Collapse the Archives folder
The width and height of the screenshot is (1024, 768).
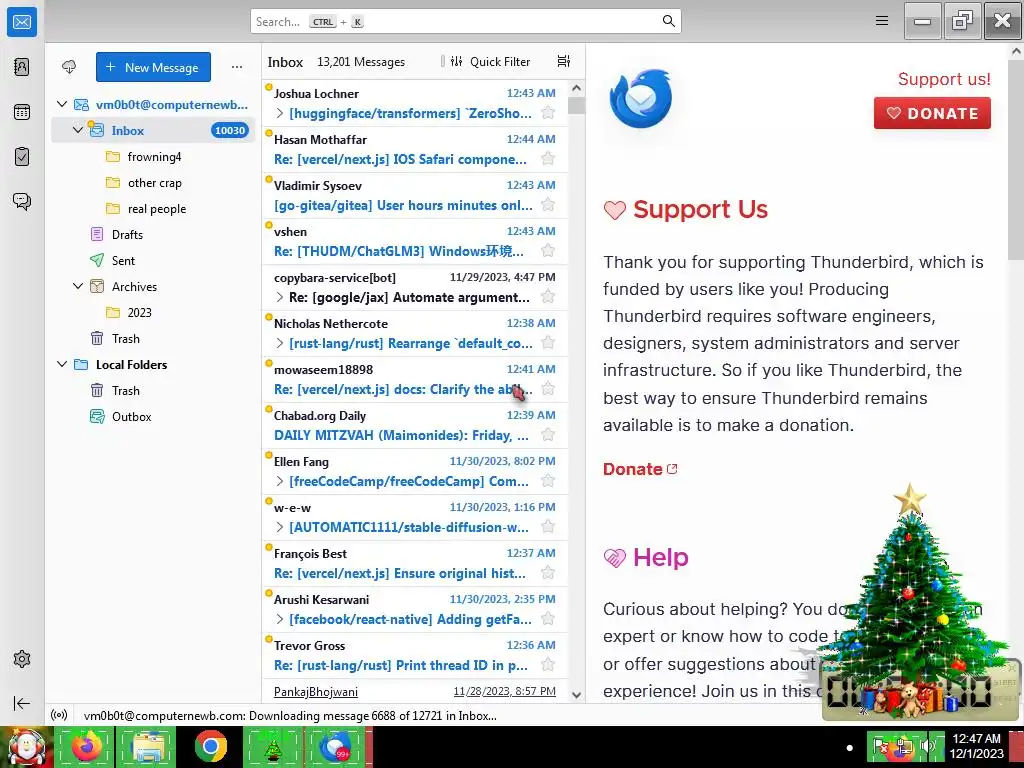tap(78, 286)
